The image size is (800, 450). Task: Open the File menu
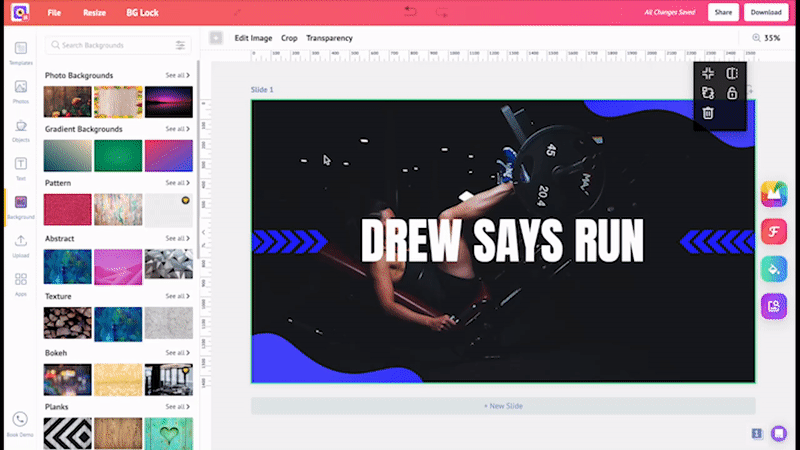54,13
